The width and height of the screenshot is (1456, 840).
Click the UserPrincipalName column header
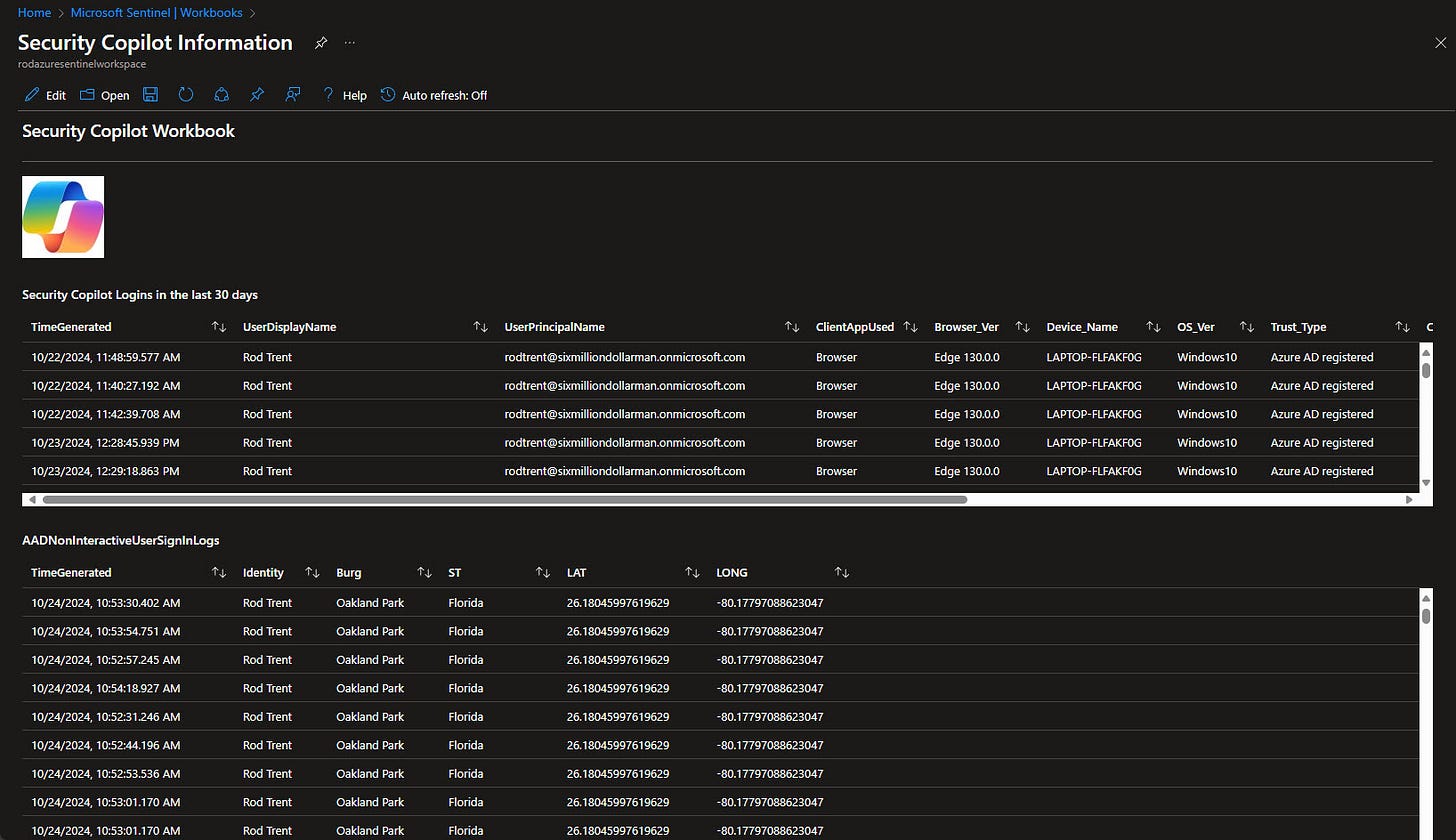(x=555, y=327)
